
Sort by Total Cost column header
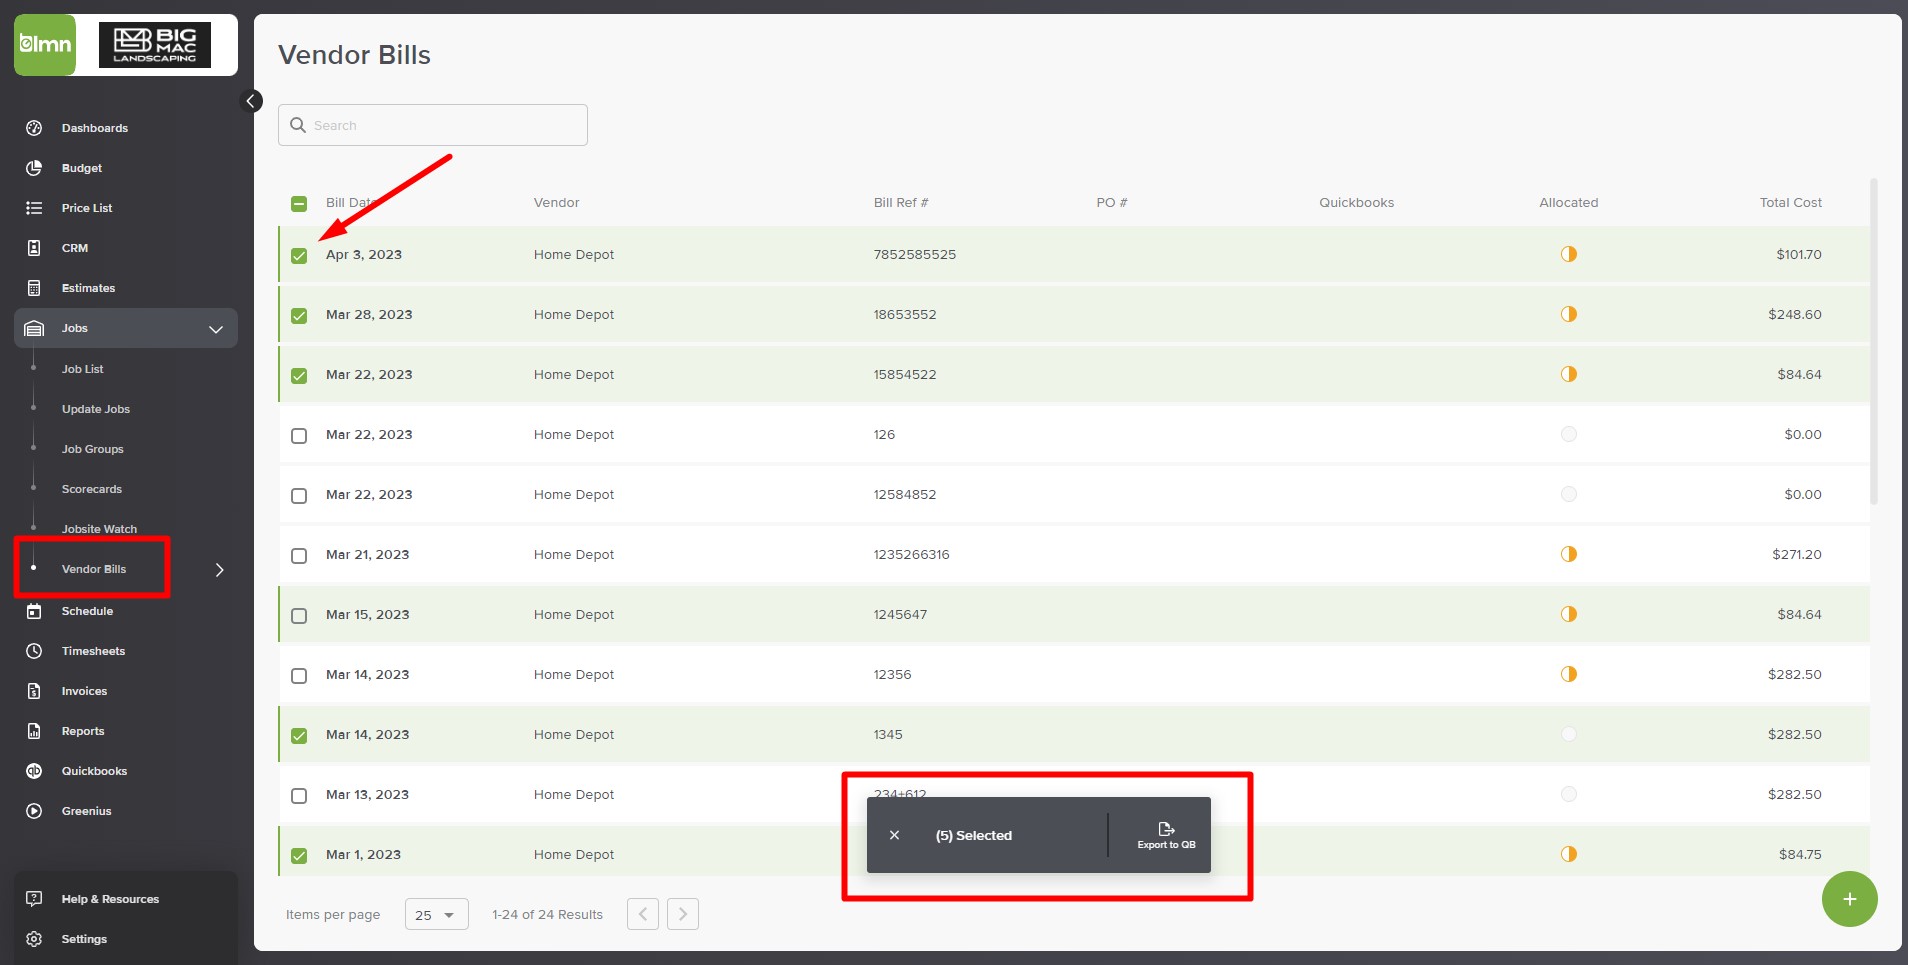pos(1790,202)
